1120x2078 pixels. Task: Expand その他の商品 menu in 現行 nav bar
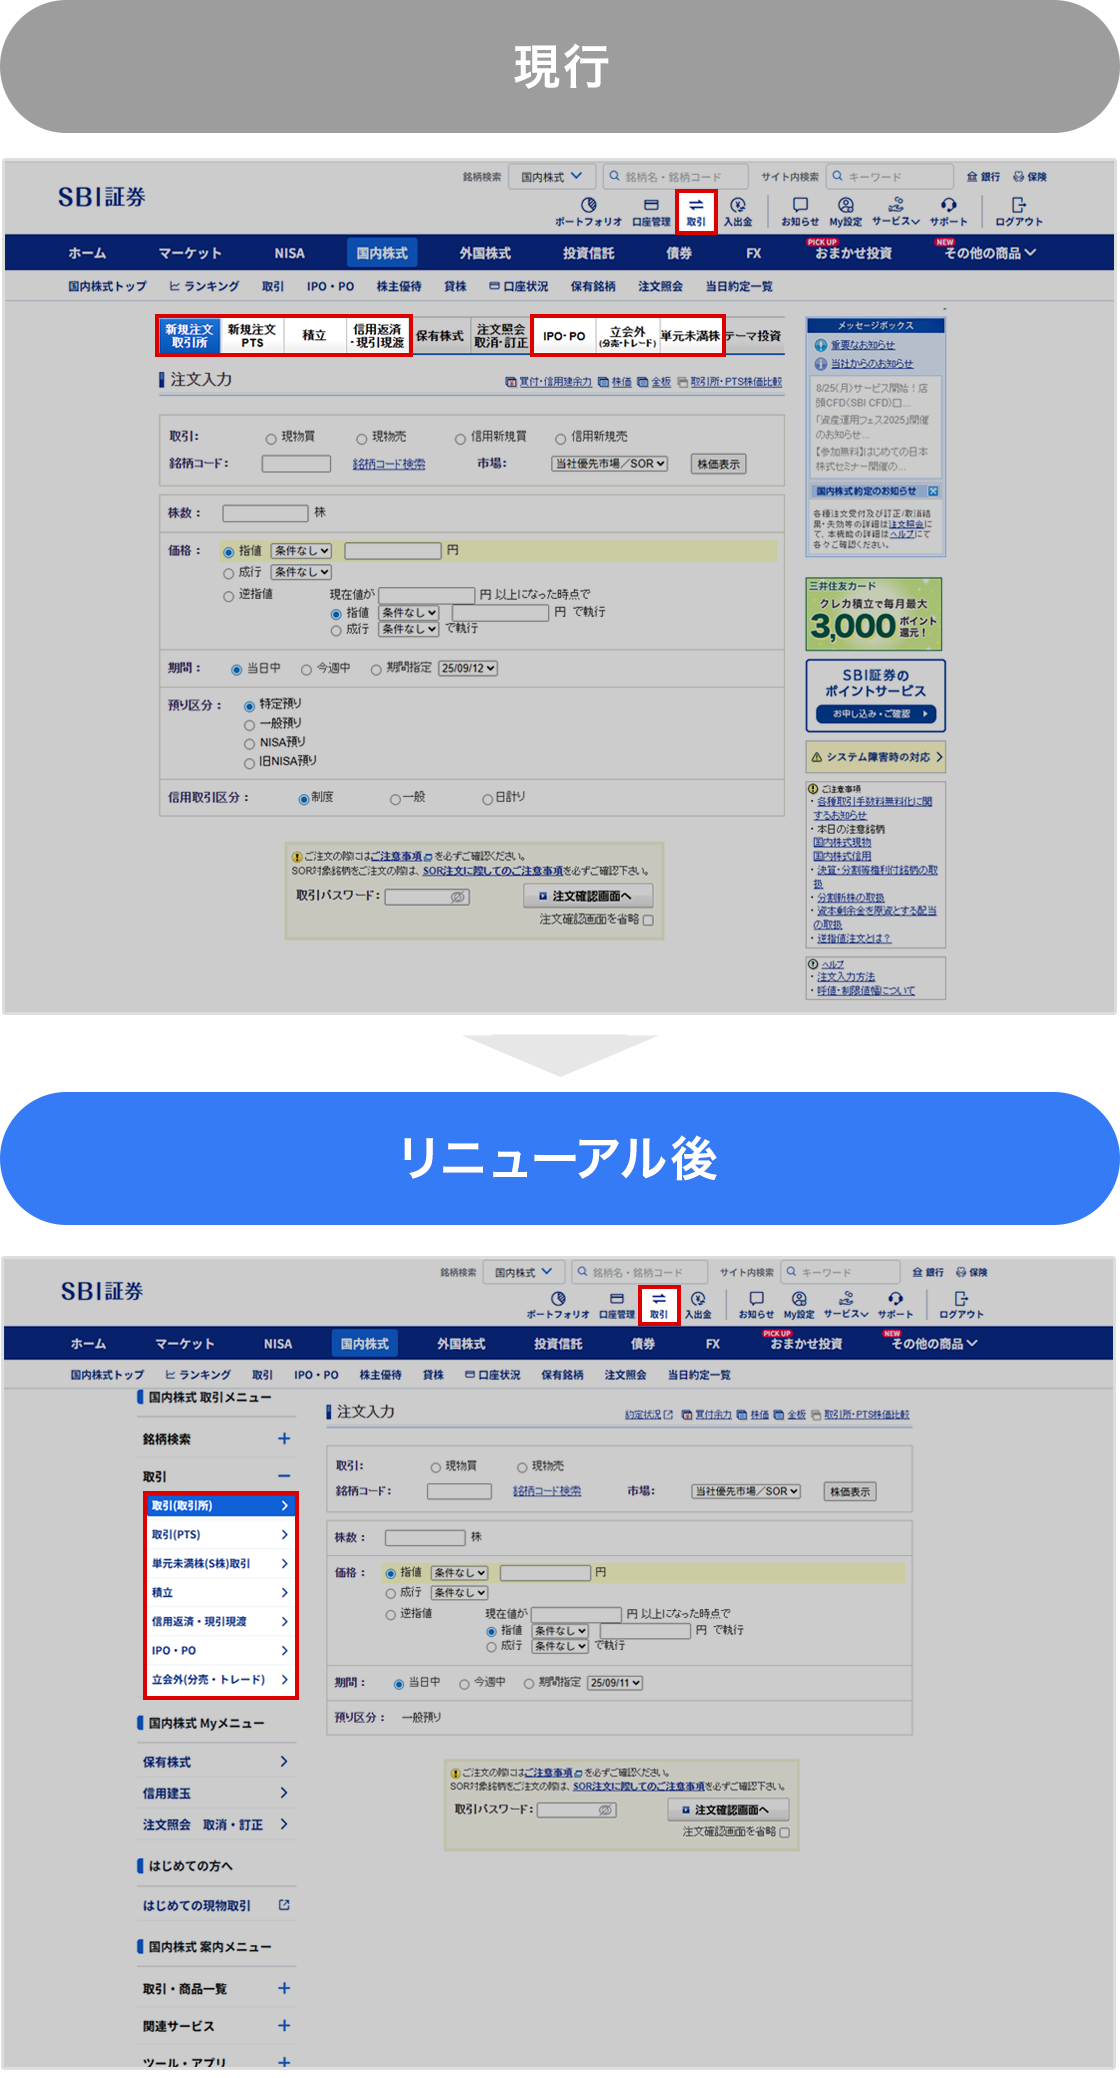[x=990, y=253]
